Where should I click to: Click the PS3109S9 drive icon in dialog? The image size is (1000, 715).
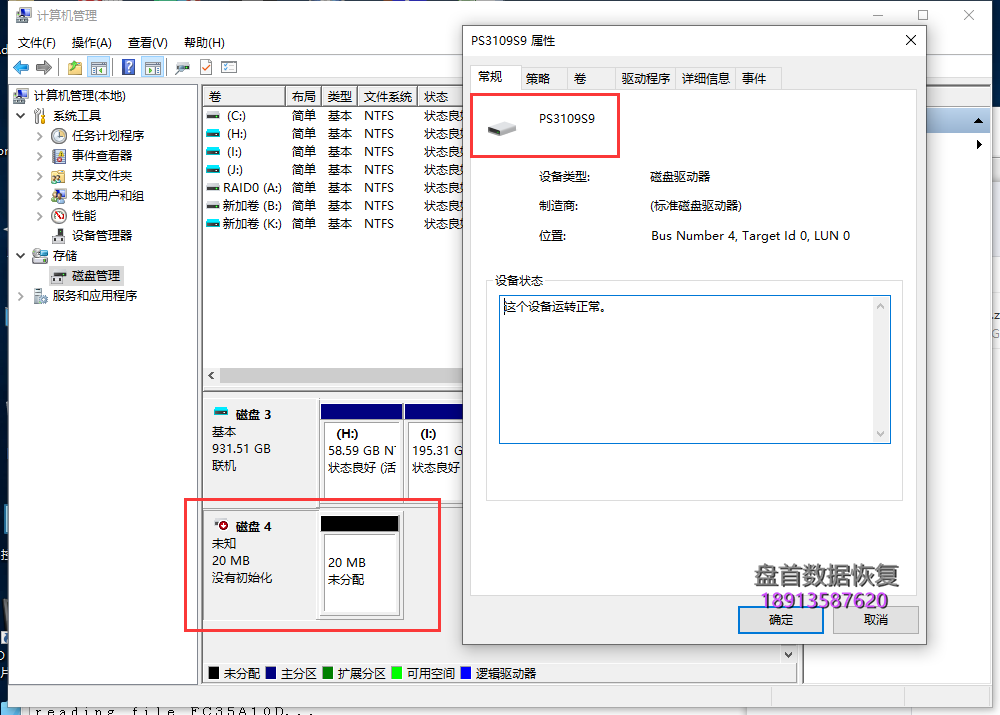tap(502, 127)
